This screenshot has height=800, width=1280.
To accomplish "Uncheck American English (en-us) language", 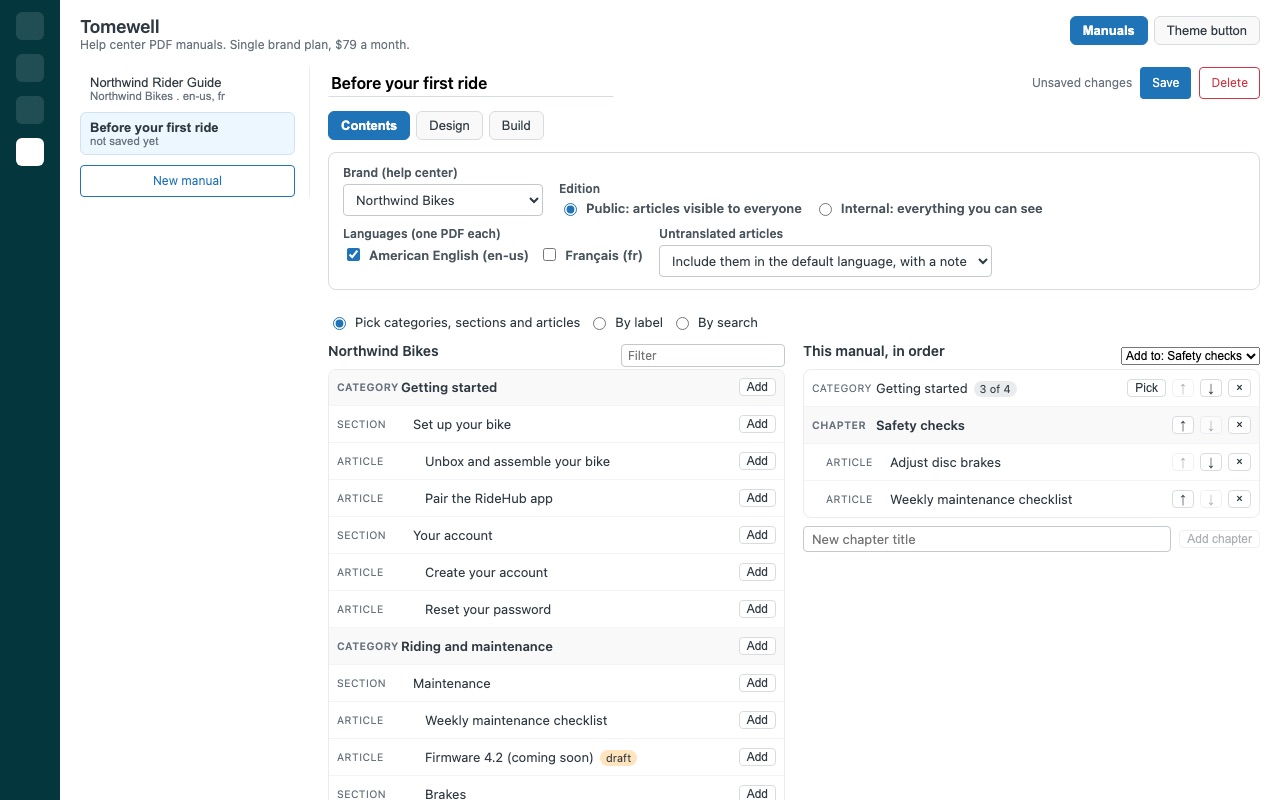I will [x=353, y=255].
